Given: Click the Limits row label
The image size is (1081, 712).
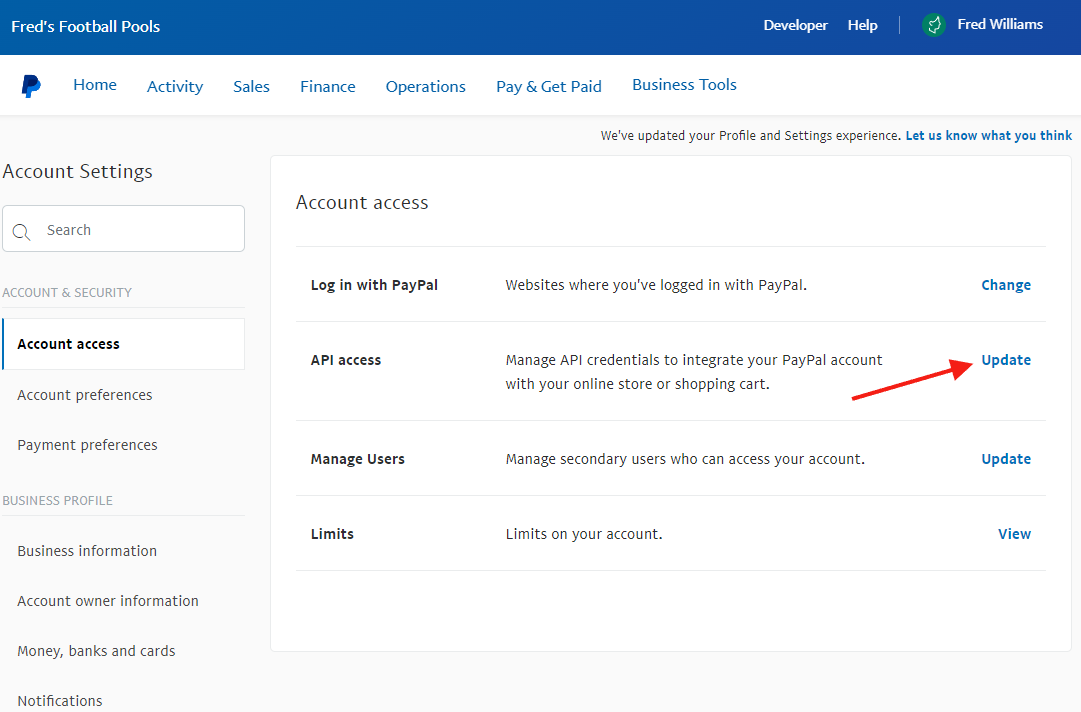Looking at the screenshot, I should [332, 534].
